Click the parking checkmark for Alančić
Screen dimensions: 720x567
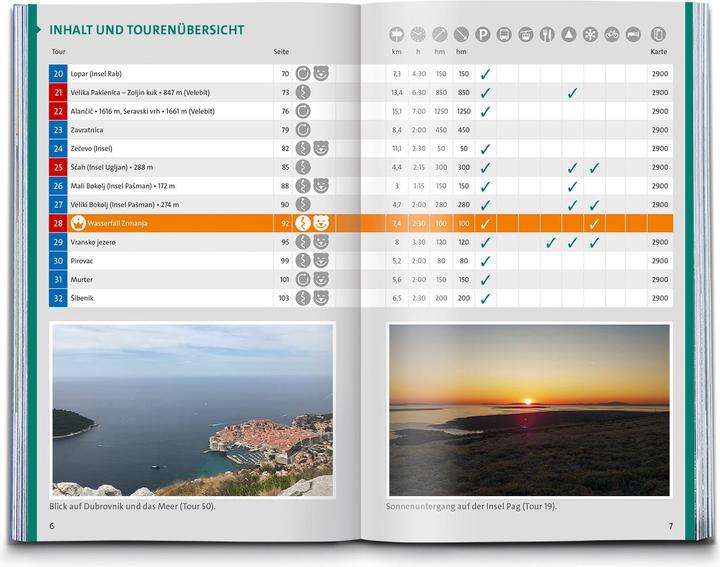click(x=485, y=112)
